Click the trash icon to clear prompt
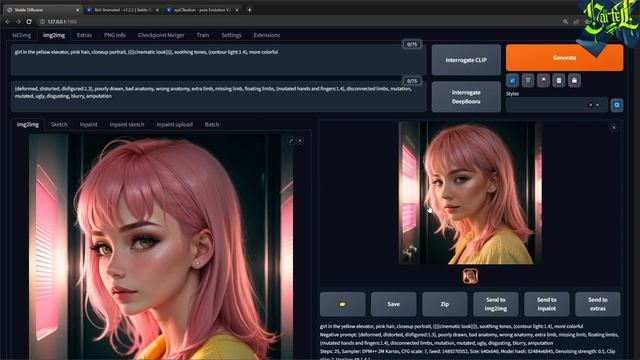Image resolution: width=640 pixels, height=360 pixels. 528,80
